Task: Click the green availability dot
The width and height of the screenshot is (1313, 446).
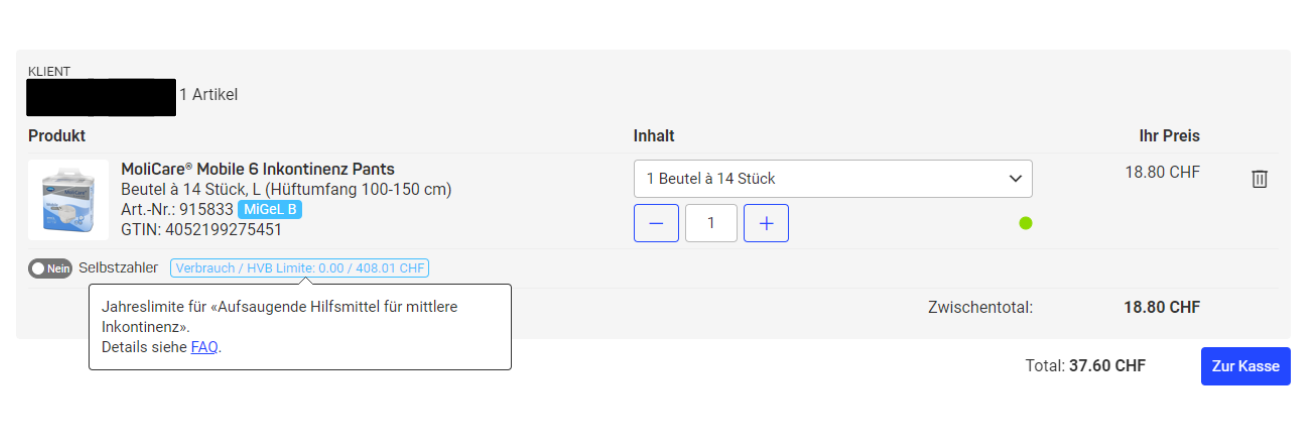Action: point(1025,223)
